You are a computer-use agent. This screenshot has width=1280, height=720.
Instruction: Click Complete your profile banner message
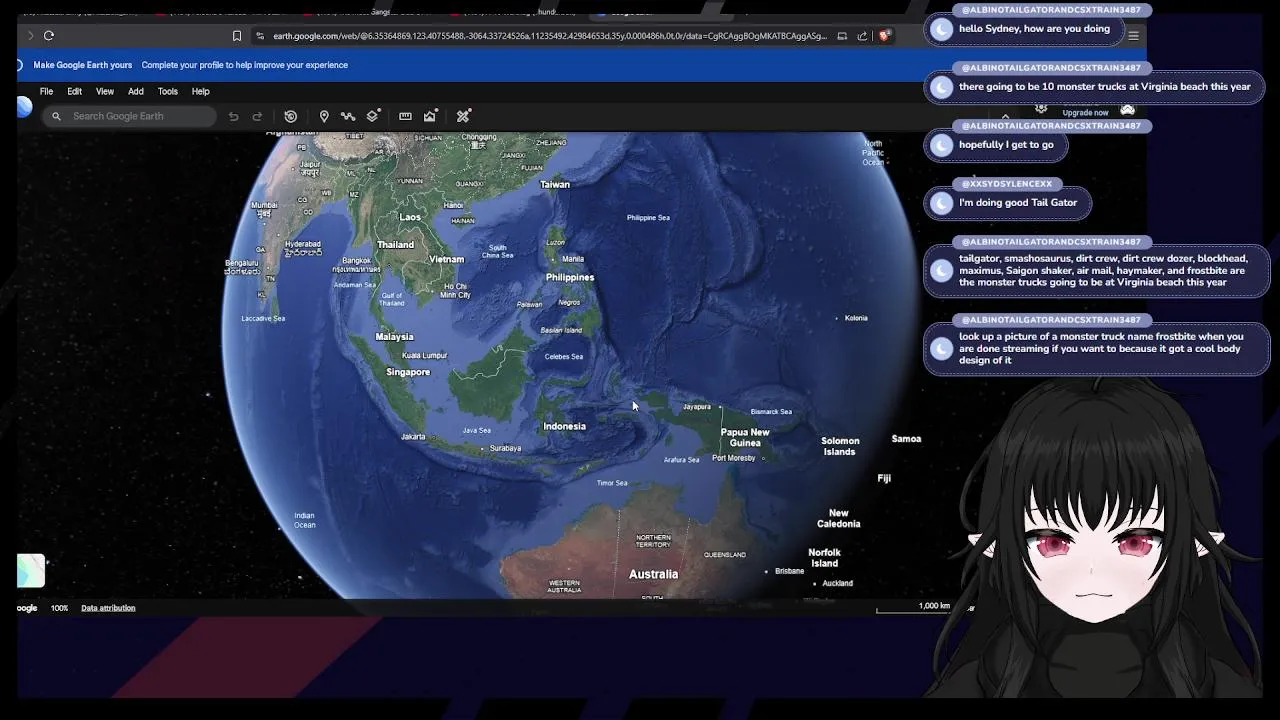(245, 65)
